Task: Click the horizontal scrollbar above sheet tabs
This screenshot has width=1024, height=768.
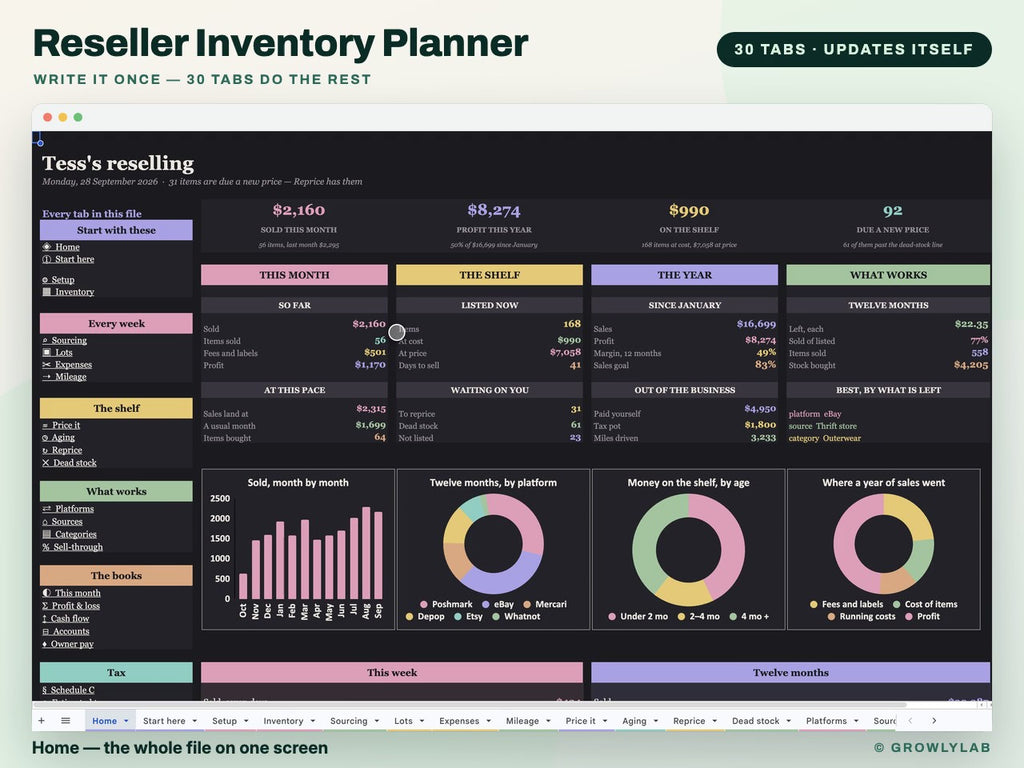Action: (470, 705)
